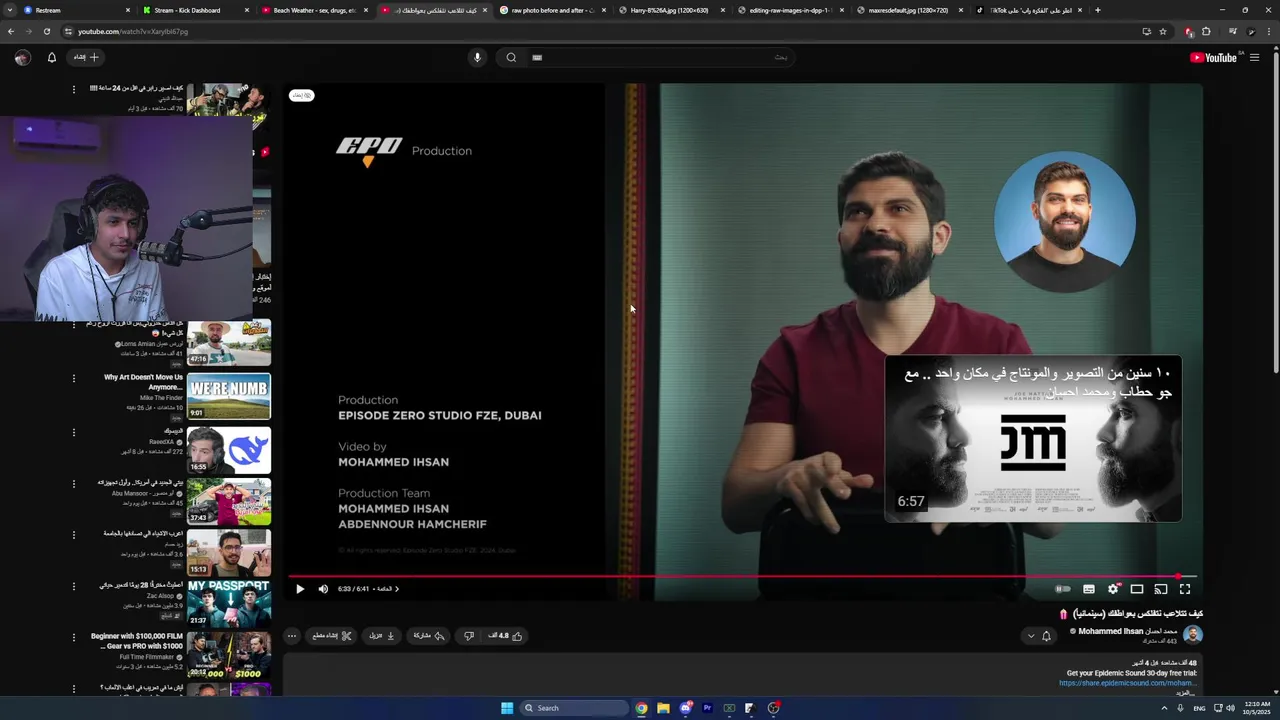Screen dimensions: 1280x720
Task: Open the blue whale DeepSeek thumbnail 16:55
Action: [229, 450]
